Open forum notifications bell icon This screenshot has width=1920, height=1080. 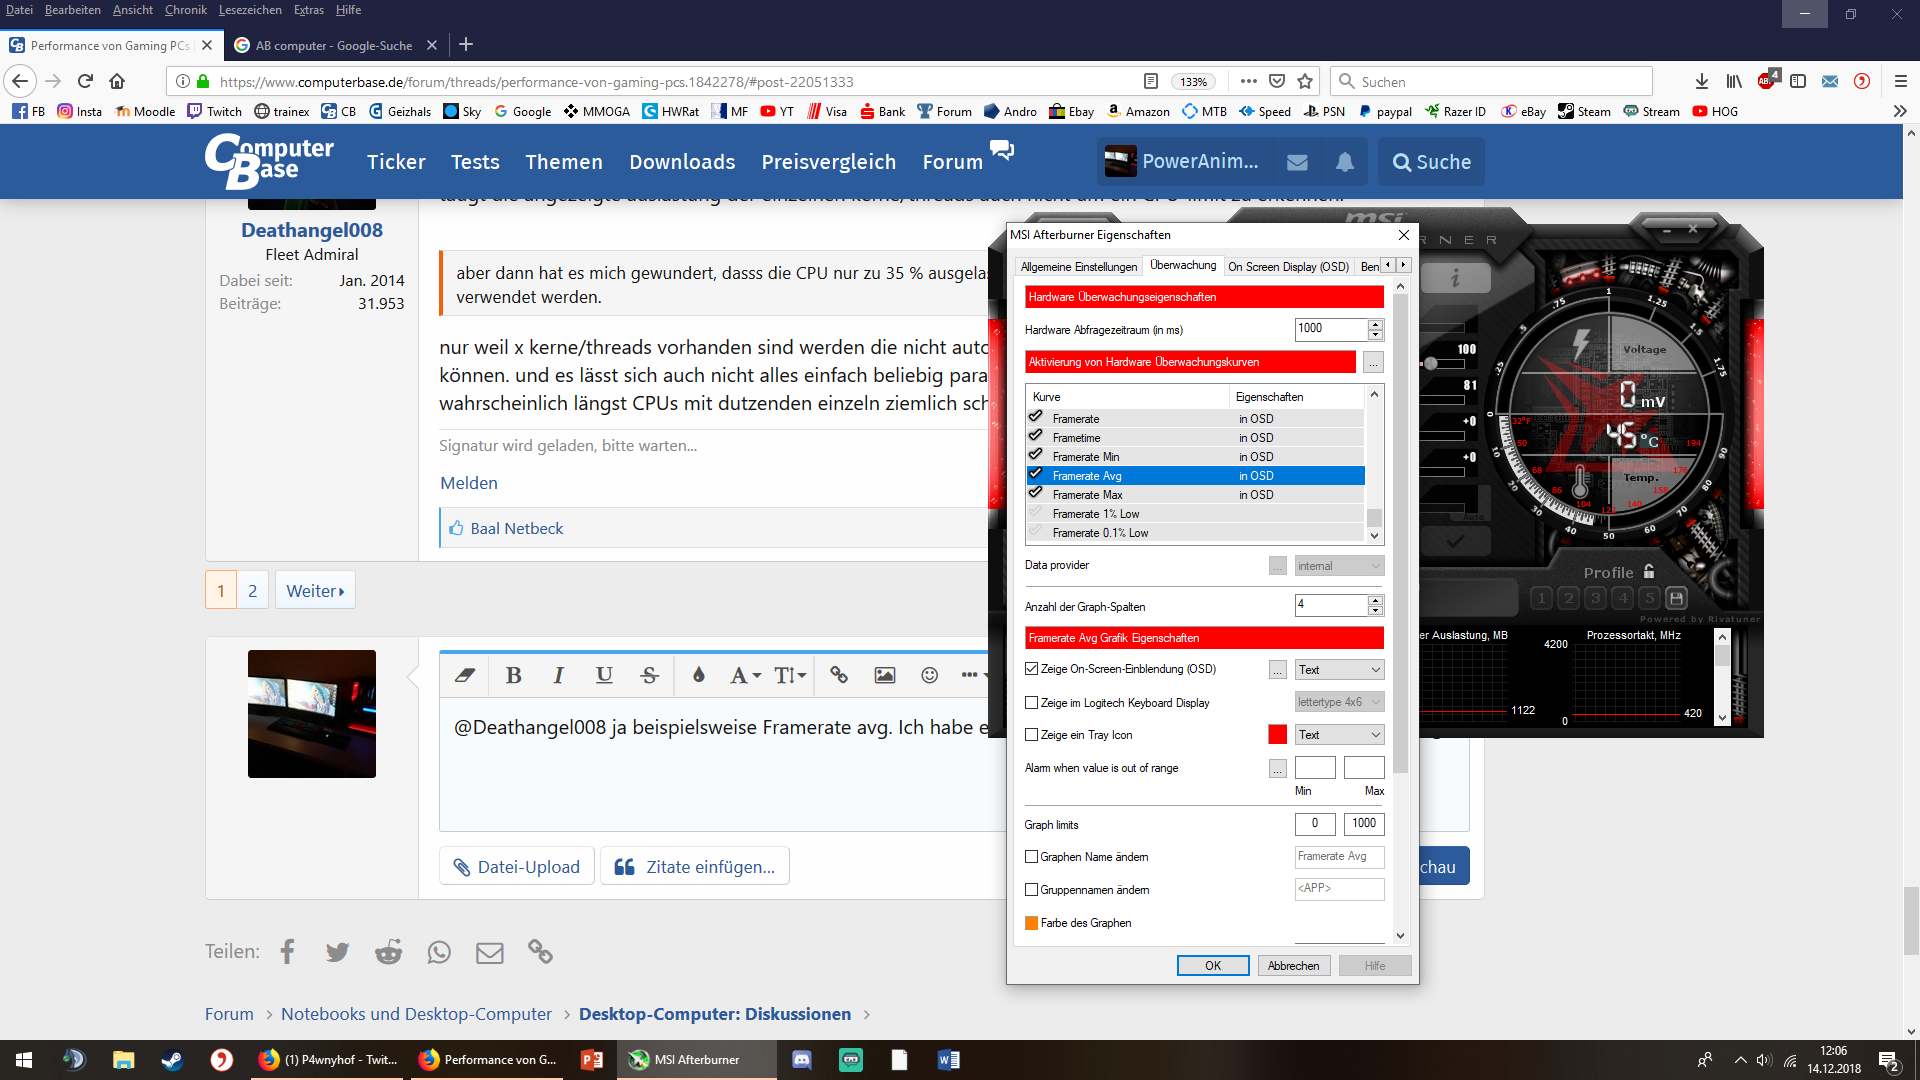point(1345,162)
